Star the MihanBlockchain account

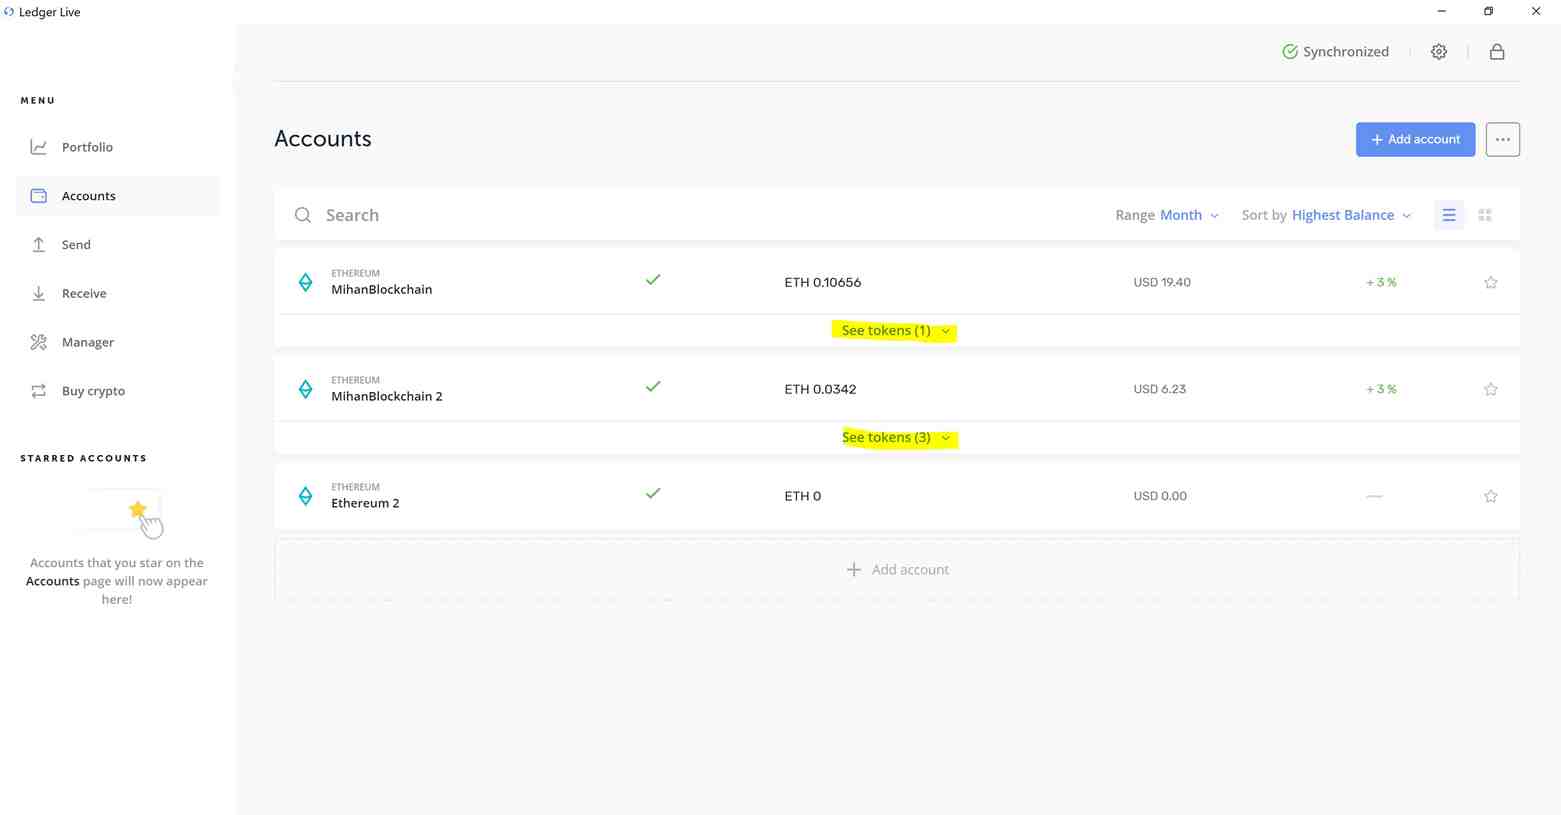click(x=1490, y=282)
